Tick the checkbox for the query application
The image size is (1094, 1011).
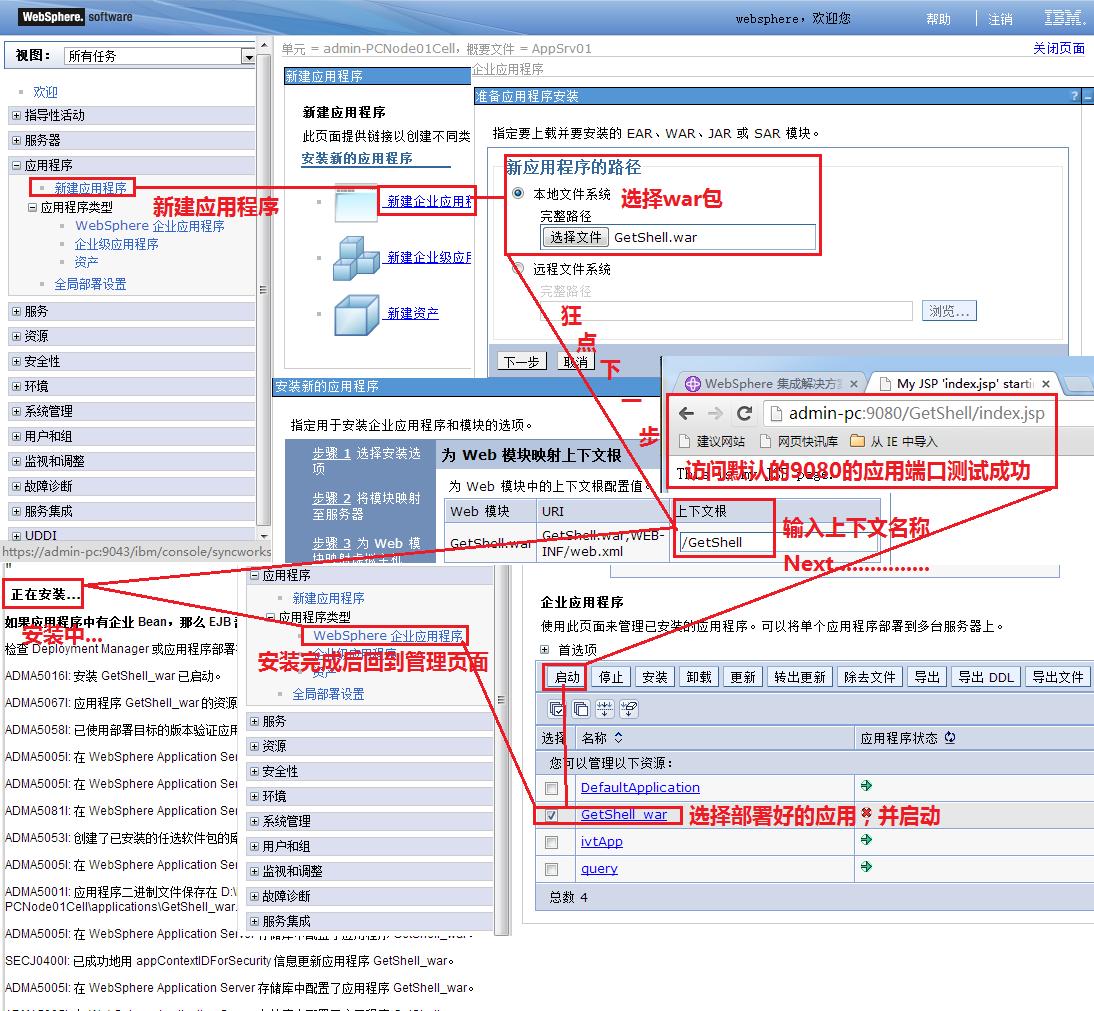(x=551, y=869)
